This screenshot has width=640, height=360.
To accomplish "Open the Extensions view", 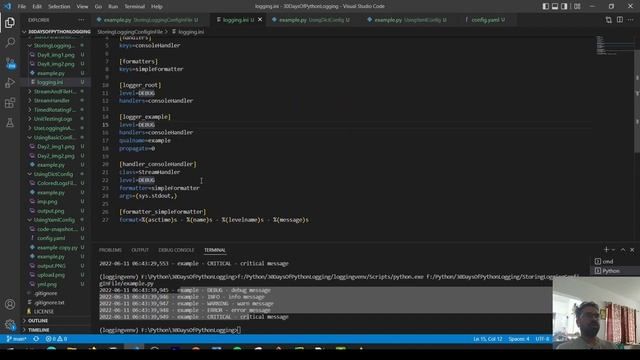I will [10, 103].
